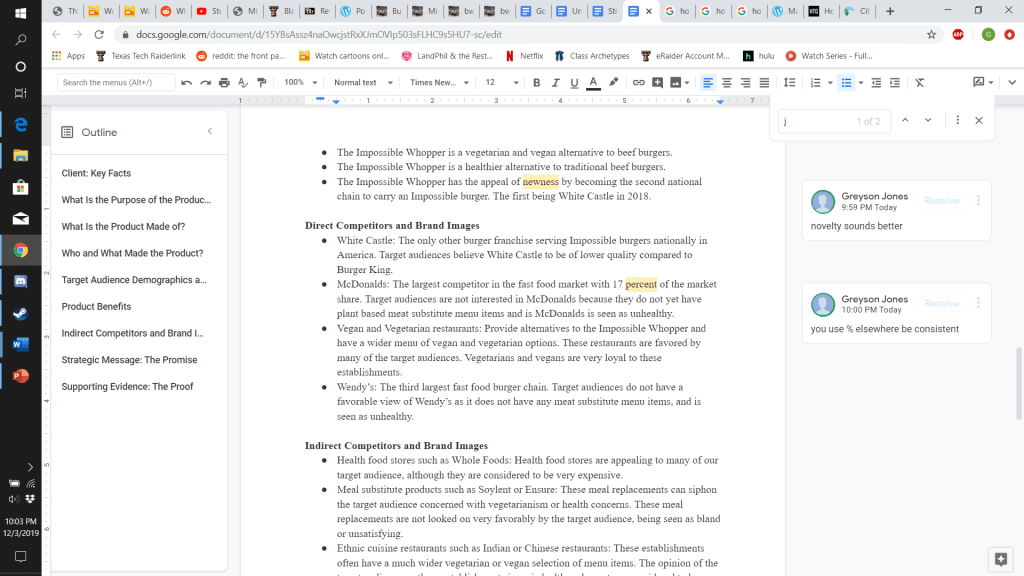Resolve the 'be consistent' comment
Screen dimensions: 1024x576
[x=941, y=304]
